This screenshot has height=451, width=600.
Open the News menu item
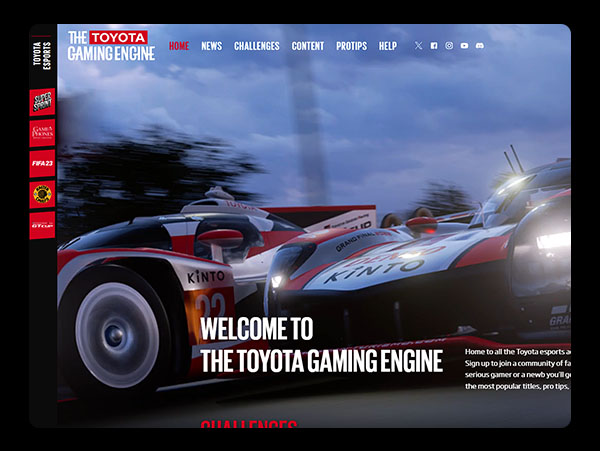point(211,46)
